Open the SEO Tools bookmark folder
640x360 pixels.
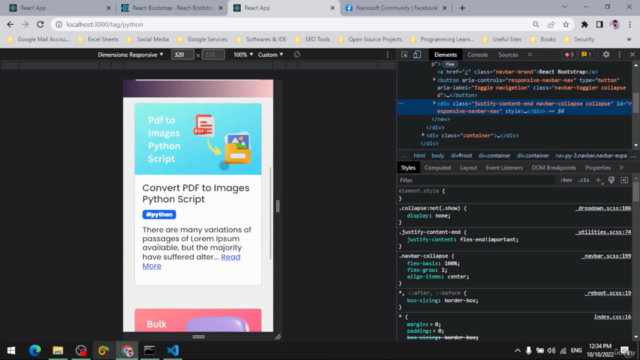coord(312,39)
